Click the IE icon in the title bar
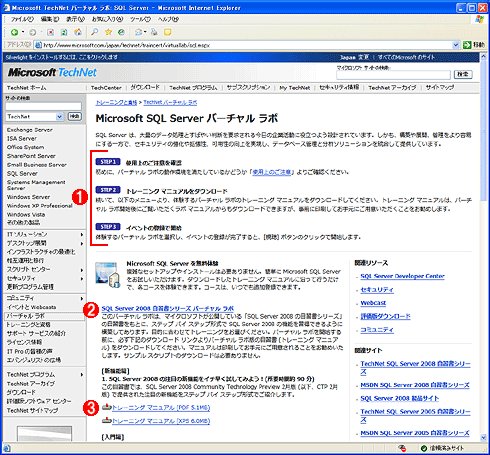Viewport: 490px width, 455px height. pyautogui.click(x=6, y=8)
